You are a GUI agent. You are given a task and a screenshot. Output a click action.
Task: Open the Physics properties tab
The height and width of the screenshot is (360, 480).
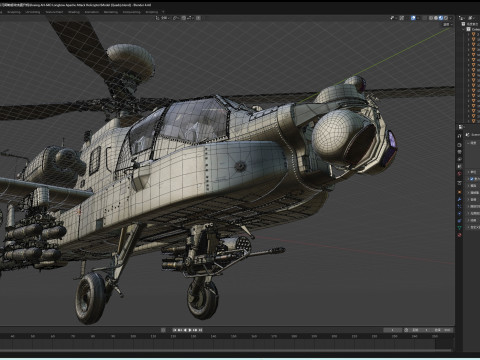[459, 213]
